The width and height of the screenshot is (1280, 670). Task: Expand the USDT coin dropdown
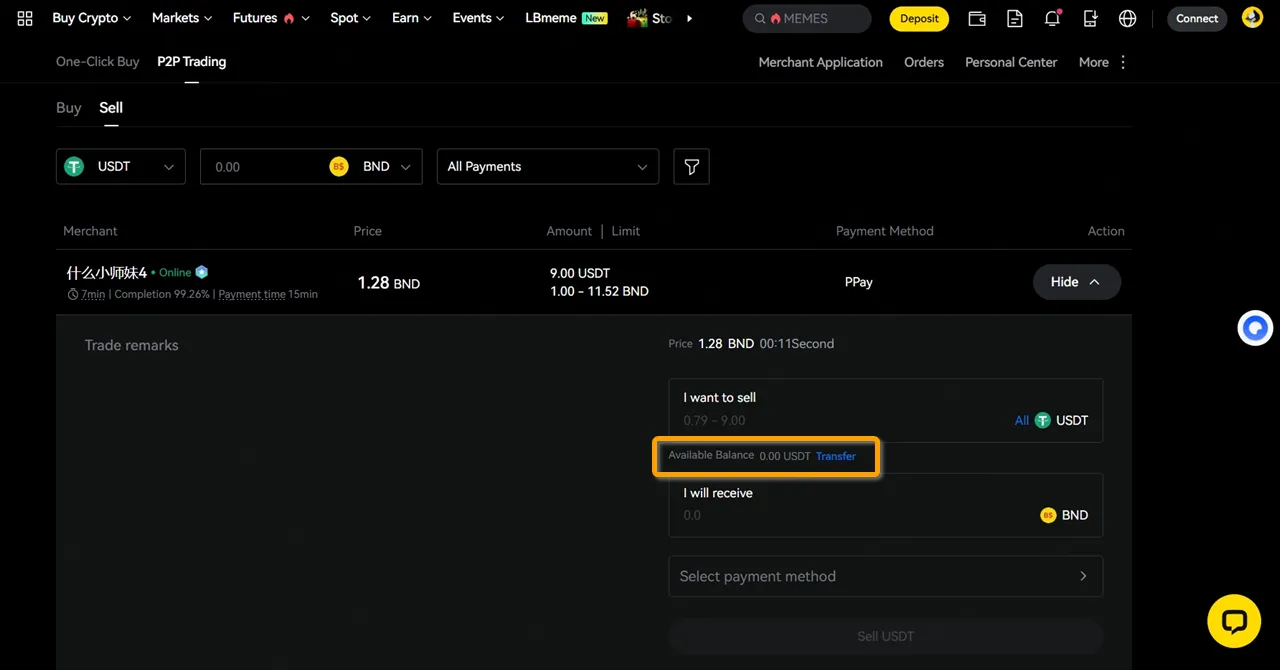tap(121, 167)
